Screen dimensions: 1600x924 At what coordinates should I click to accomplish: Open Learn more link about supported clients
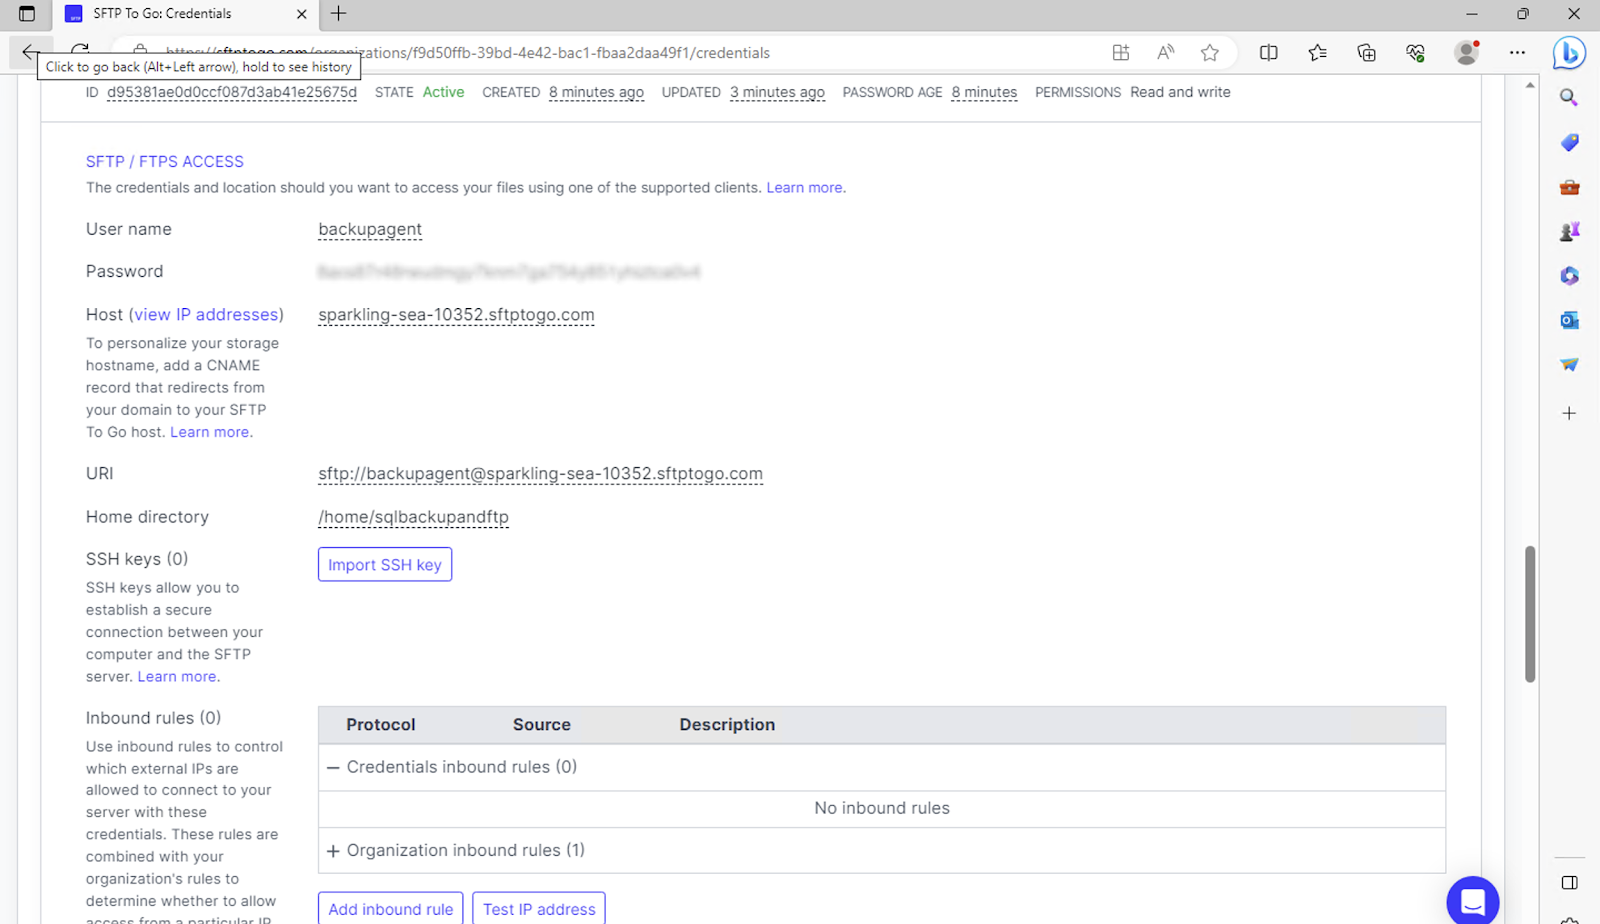click(x=804, y=188)
